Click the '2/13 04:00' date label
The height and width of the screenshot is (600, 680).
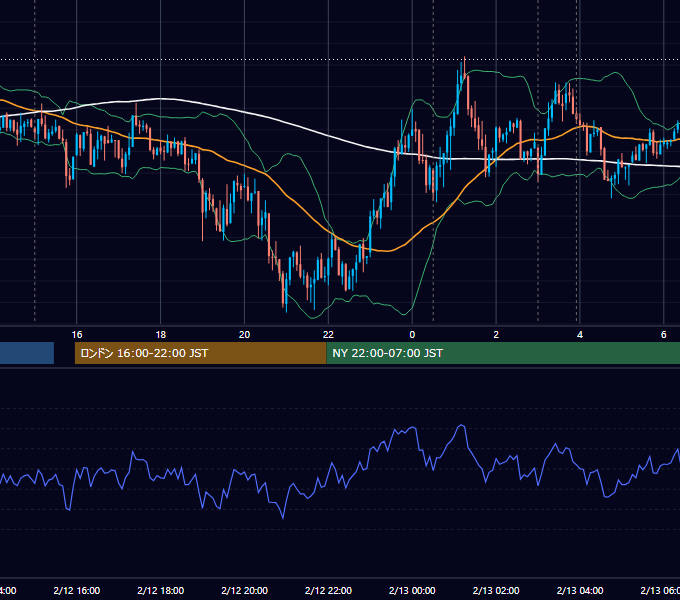(580, 590)
